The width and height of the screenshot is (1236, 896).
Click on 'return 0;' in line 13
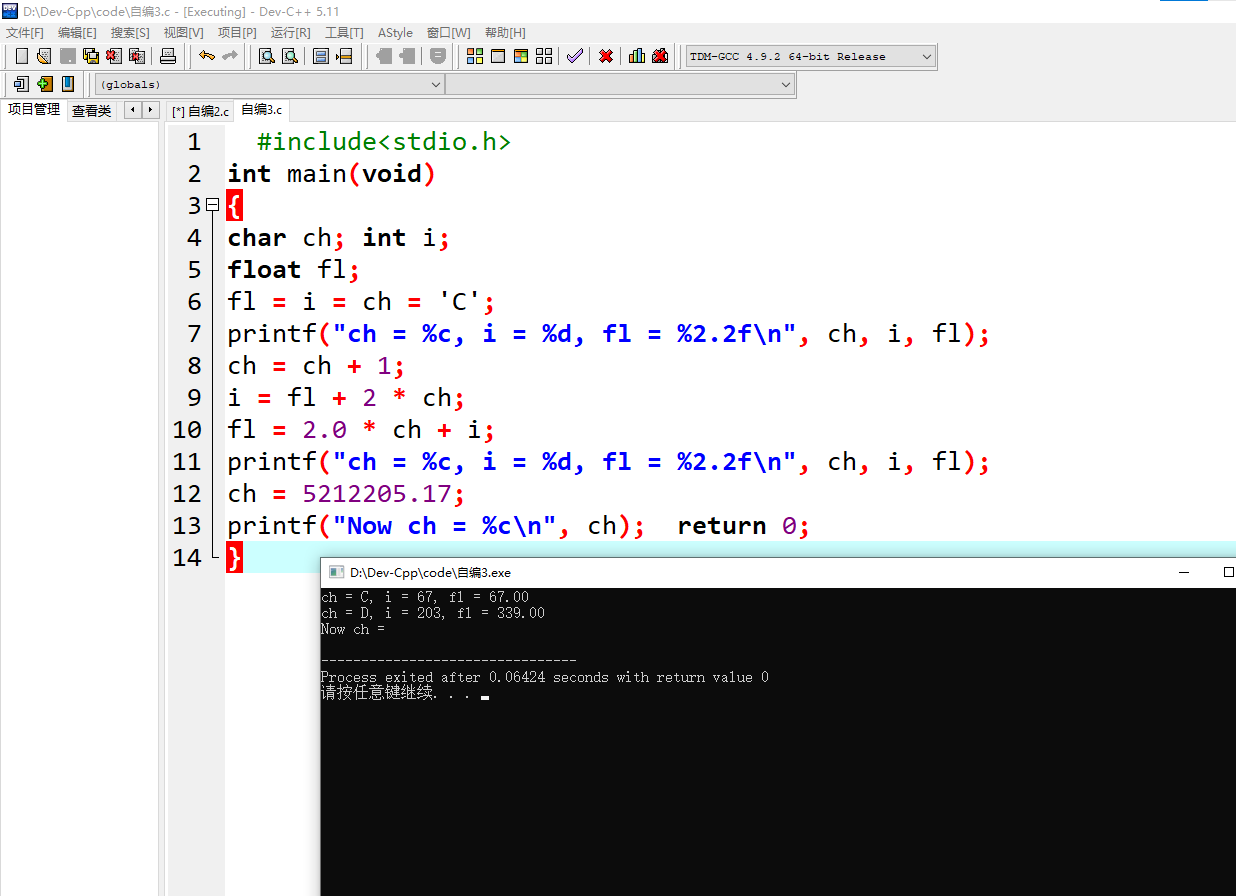point(743,526)
